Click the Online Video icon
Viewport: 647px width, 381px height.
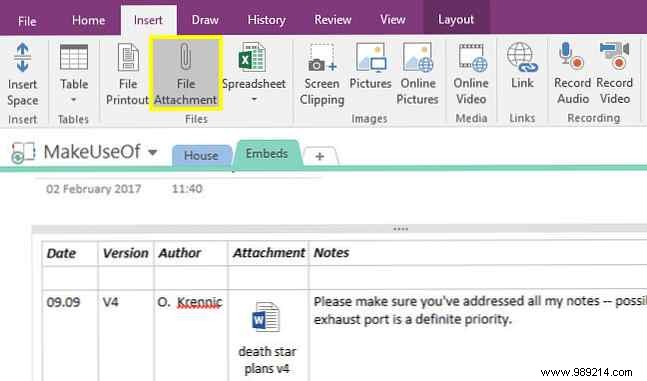(x=473, y=57)
